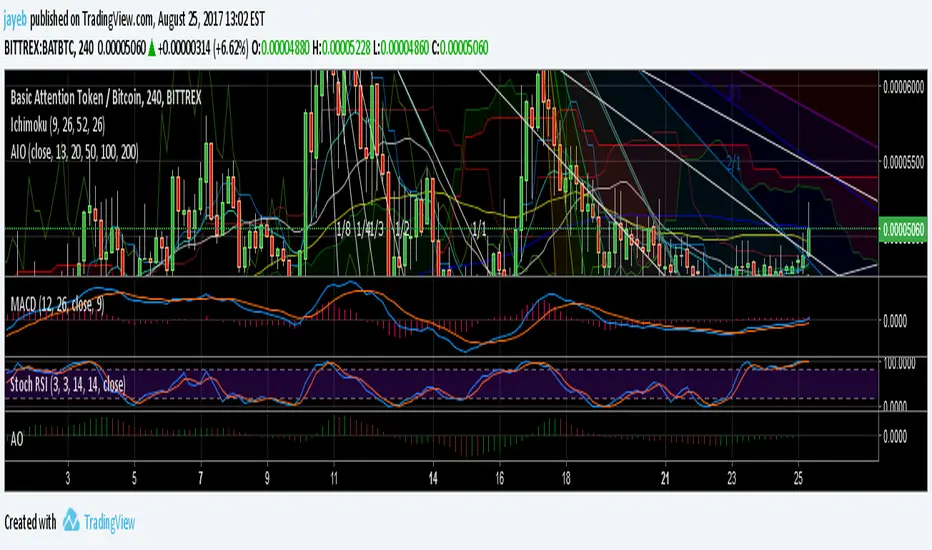932x550 pixels.
Task: Select the high value H:0.00005228
Action: (x=341, y=48)
